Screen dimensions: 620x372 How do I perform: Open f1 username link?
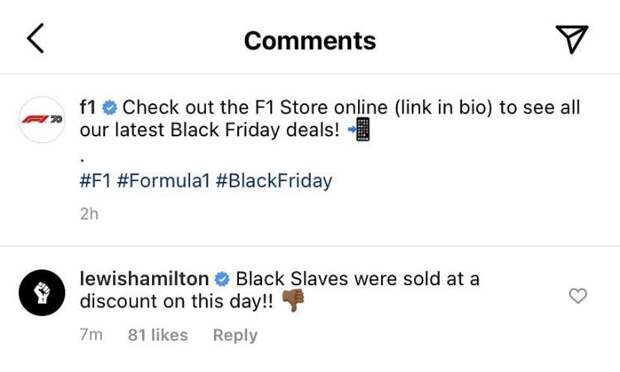click(x=88, y=107)
